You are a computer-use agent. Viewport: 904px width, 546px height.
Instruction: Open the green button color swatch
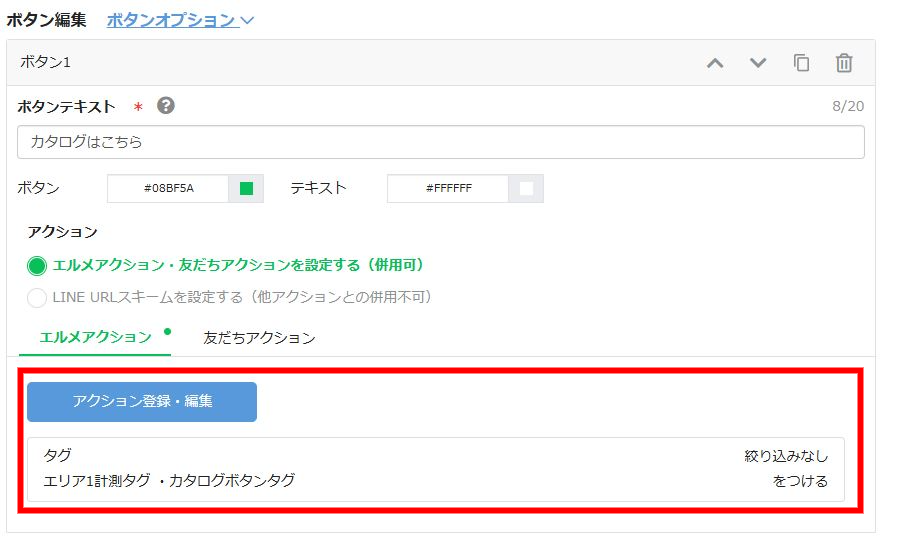click(x=246, y=188)
